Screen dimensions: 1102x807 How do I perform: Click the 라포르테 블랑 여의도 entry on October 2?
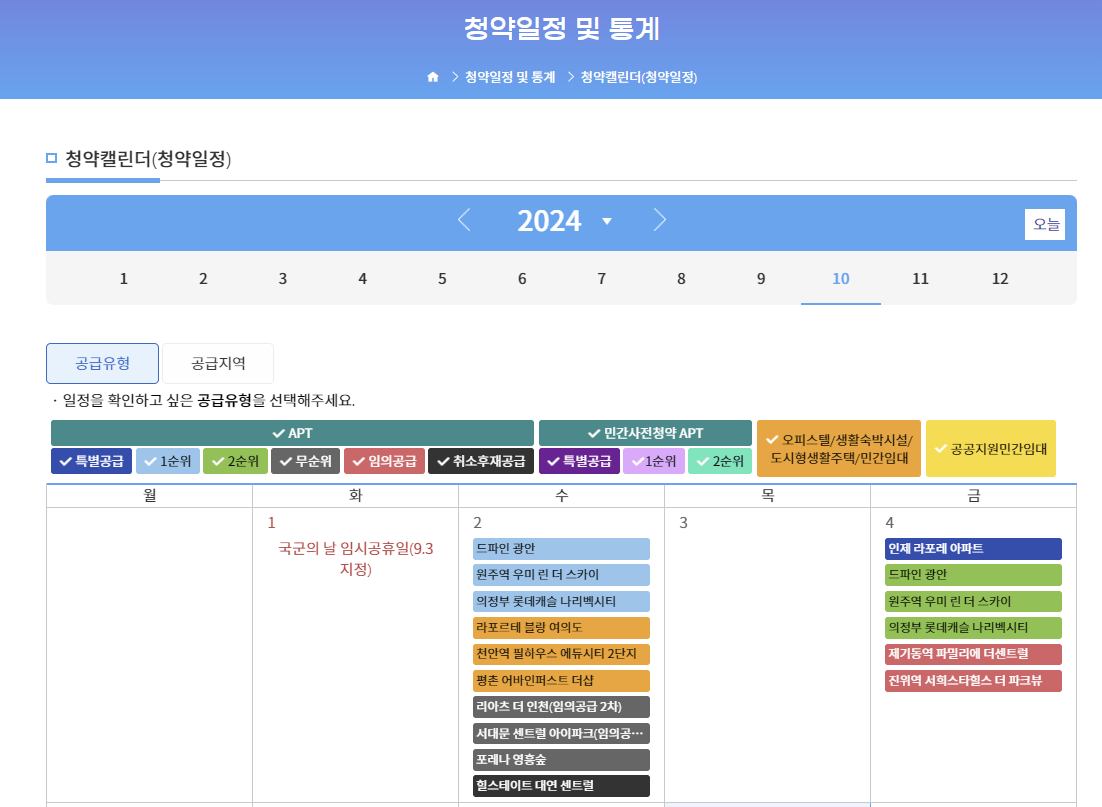point(561,628)
